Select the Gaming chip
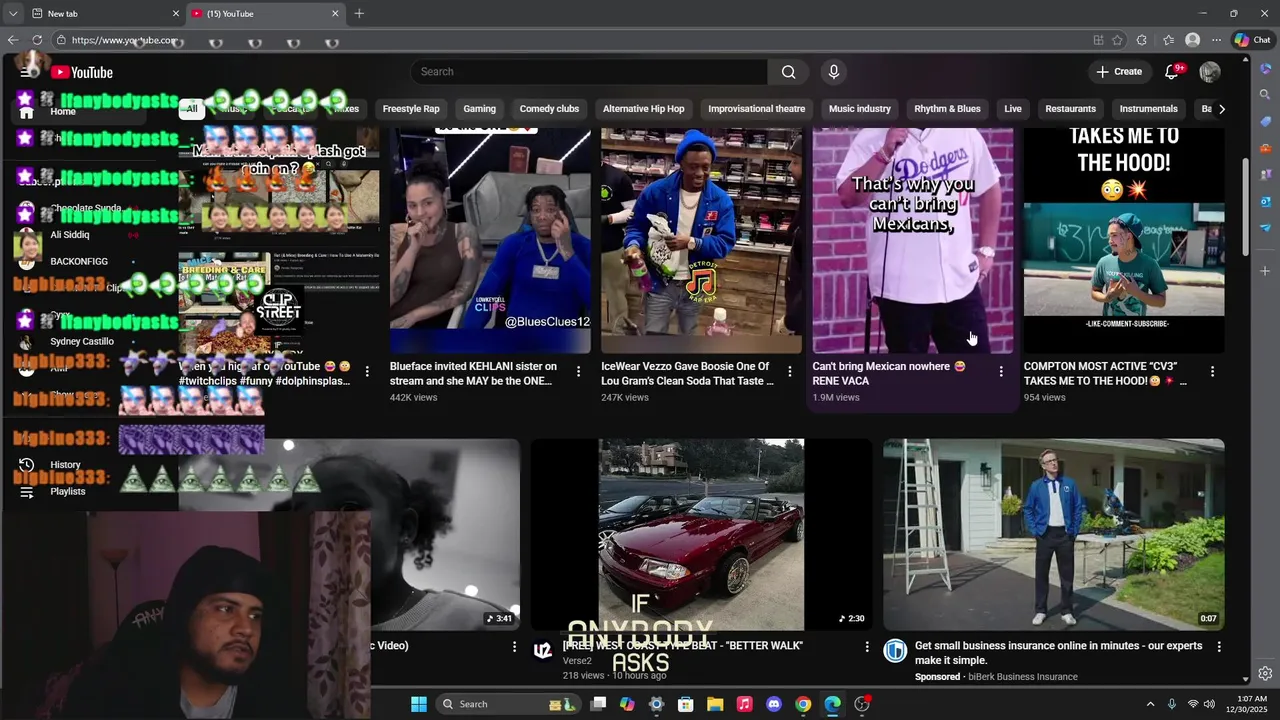This screenshot has height=720, width=1280. tap(480, 109)
